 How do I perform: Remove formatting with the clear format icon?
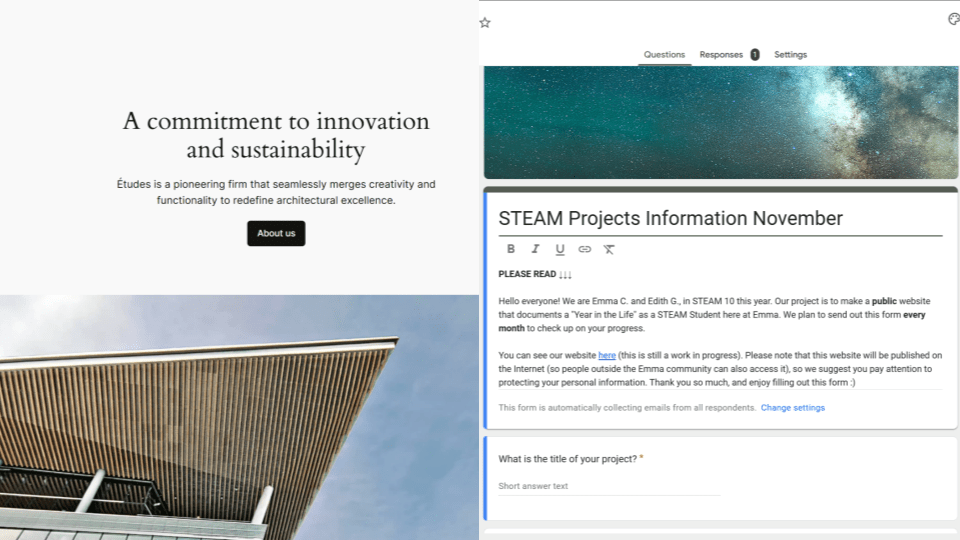click(609, 249)
